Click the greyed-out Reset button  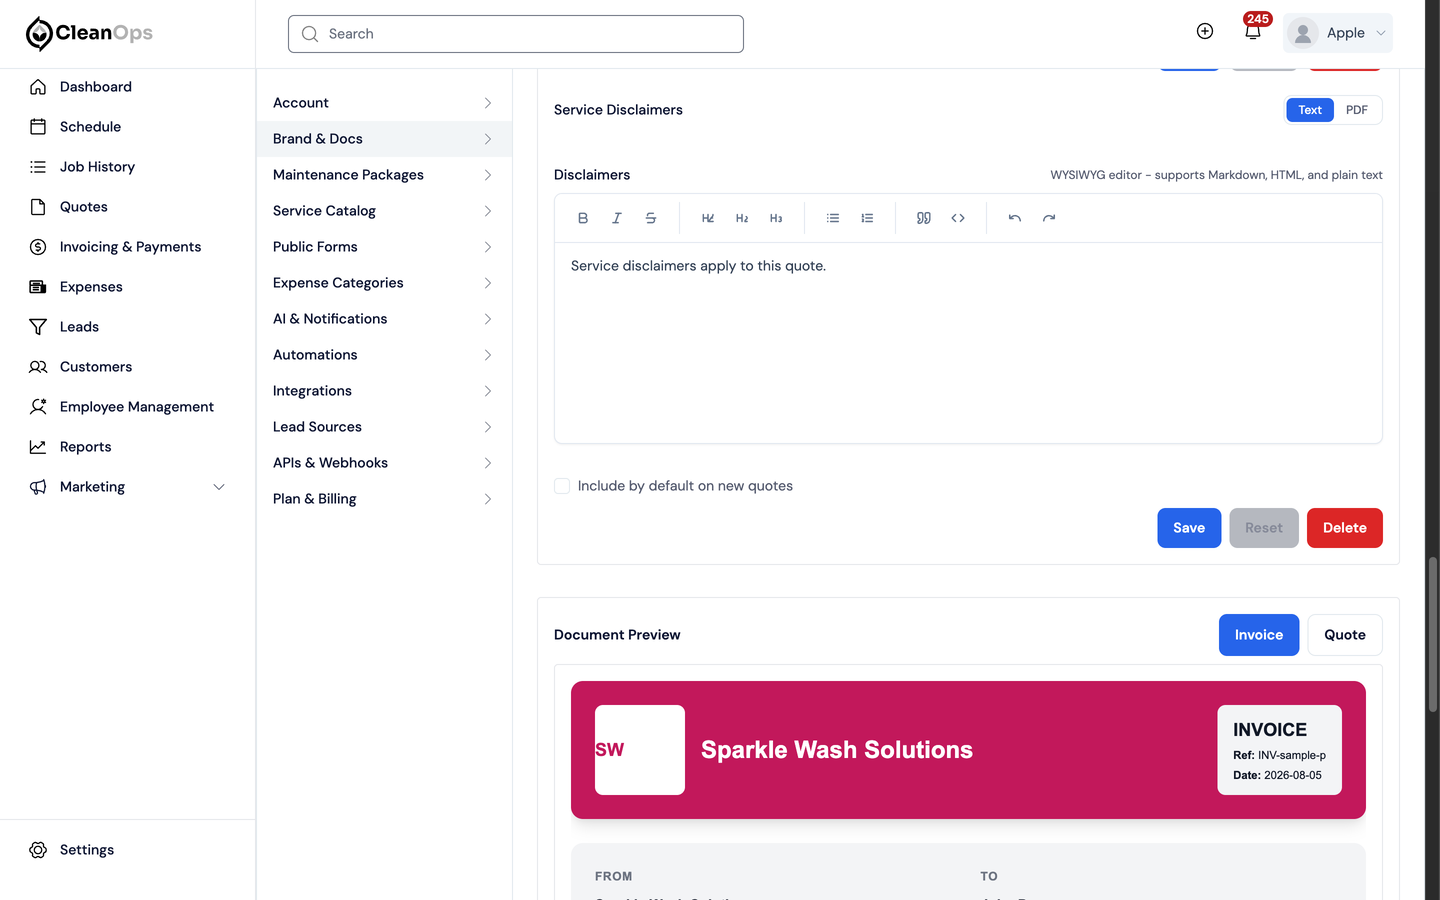click(x=1264, y=528)
